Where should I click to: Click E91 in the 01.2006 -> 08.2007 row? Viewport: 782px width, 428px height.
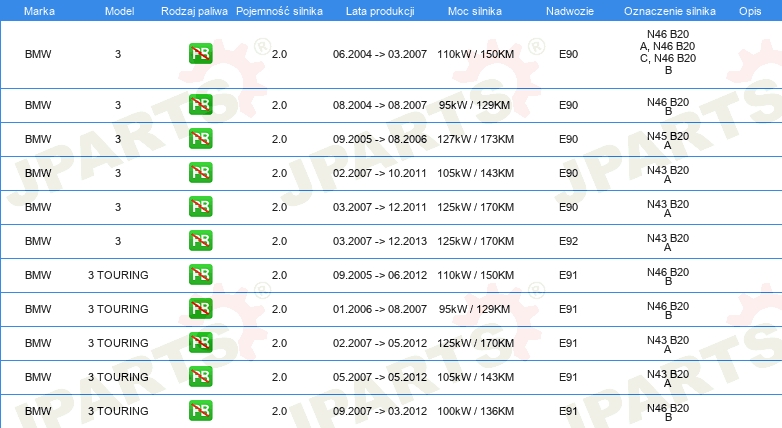click(x=568, y=308)
